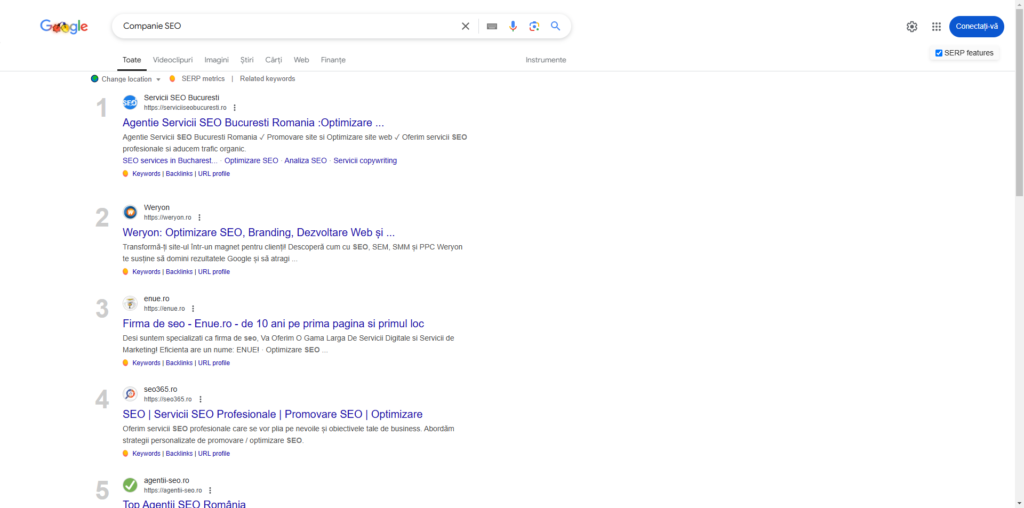Screen dimensions: 1024x508
Task: Switch to Cărți tab
Action: coord(274,60)
